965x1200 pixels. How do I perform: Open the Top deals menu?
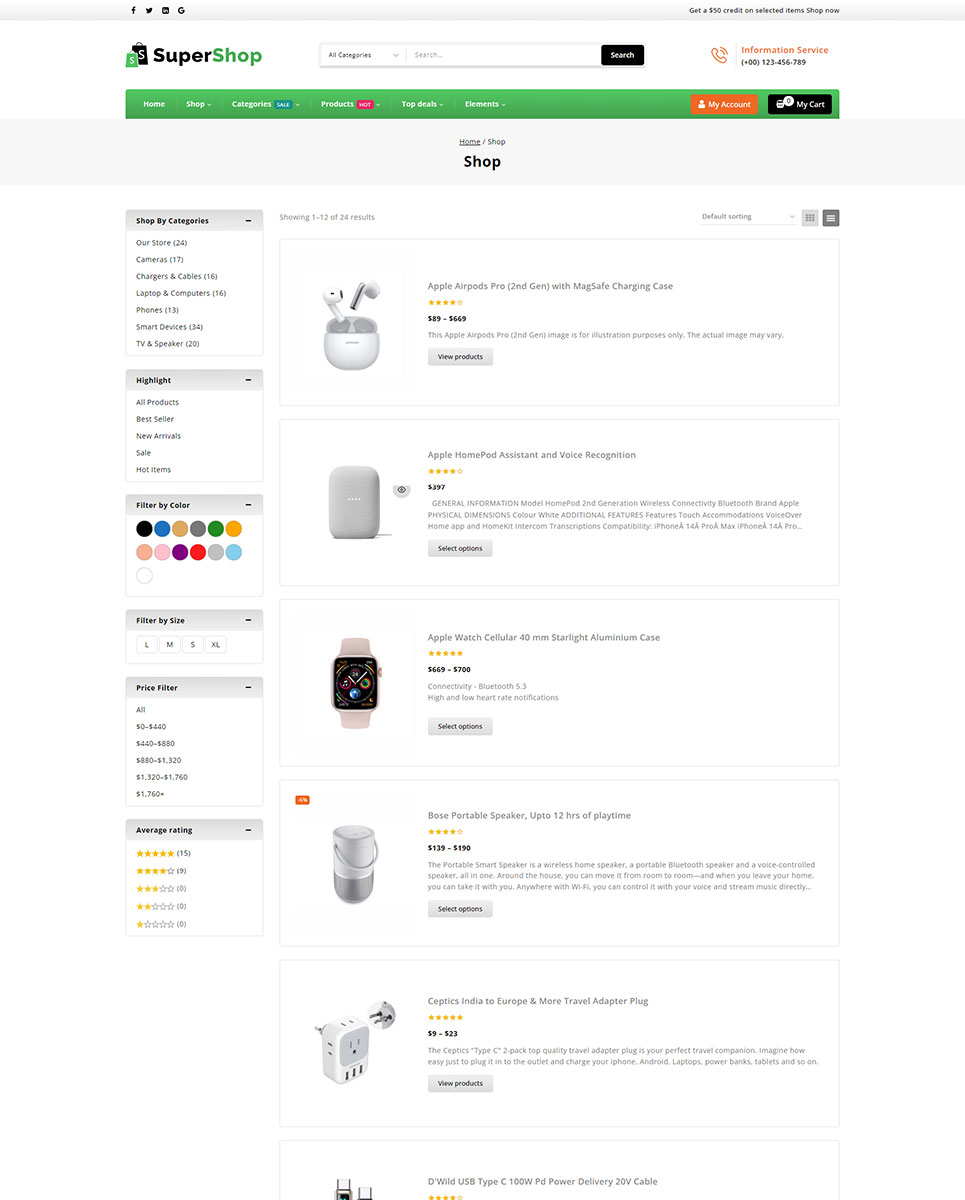(x=422, y=104)
